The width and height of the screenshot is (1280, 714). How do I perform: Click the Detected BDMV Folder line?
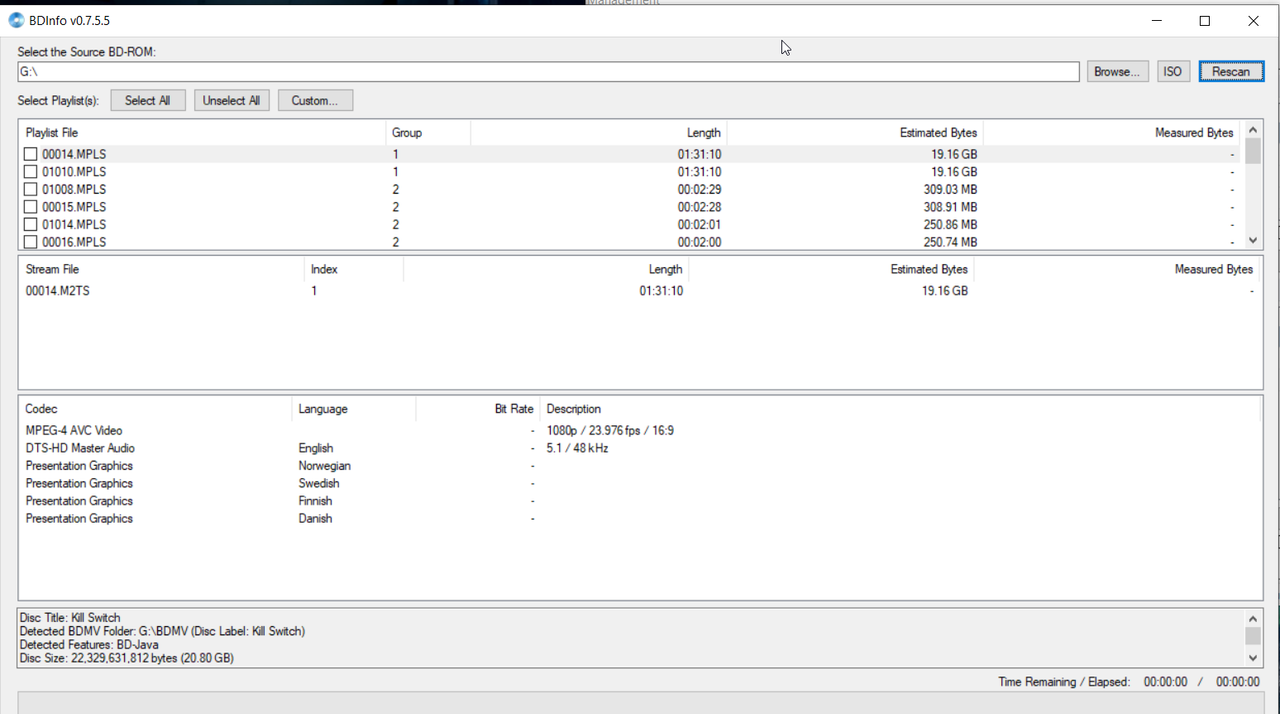coord(162,632)
